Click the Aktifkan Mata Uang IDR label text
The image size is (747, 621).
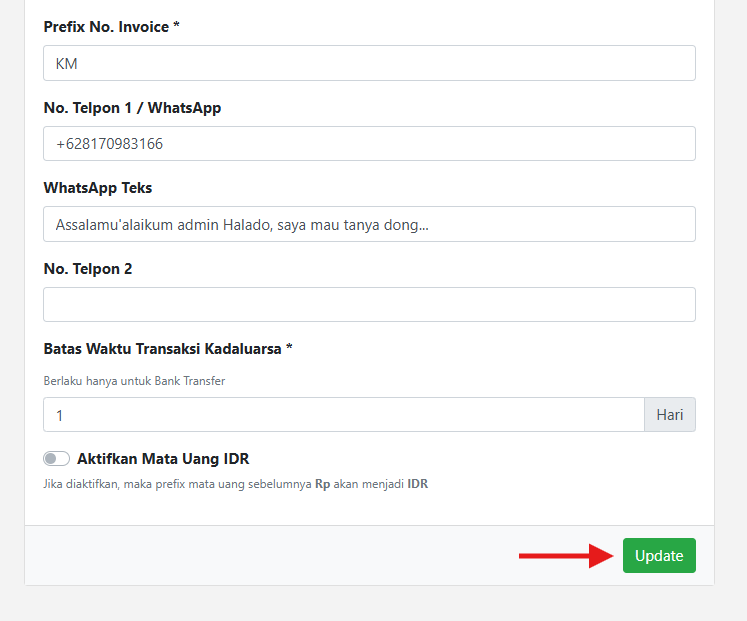163,459
